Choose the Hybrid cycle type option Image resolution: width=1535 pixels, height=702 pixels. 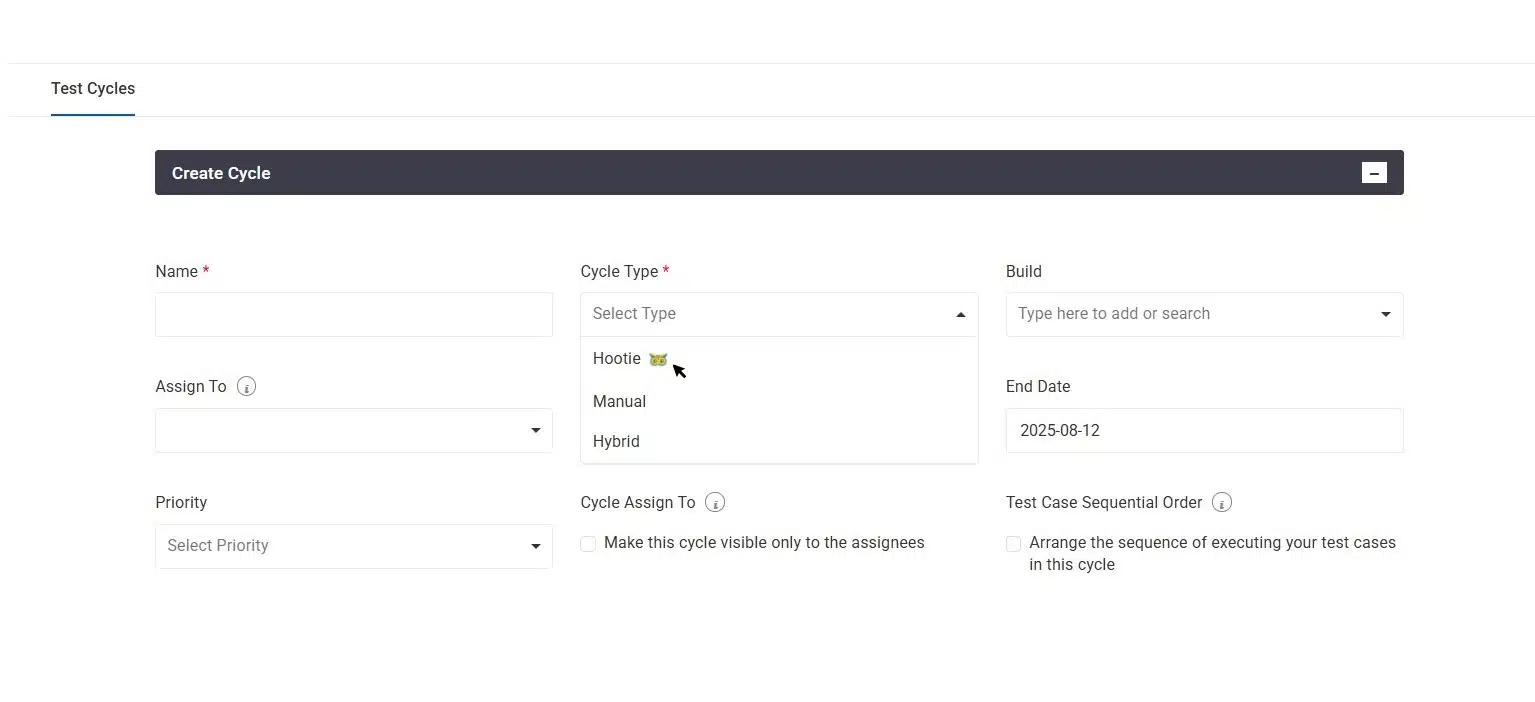click(779, 441)
